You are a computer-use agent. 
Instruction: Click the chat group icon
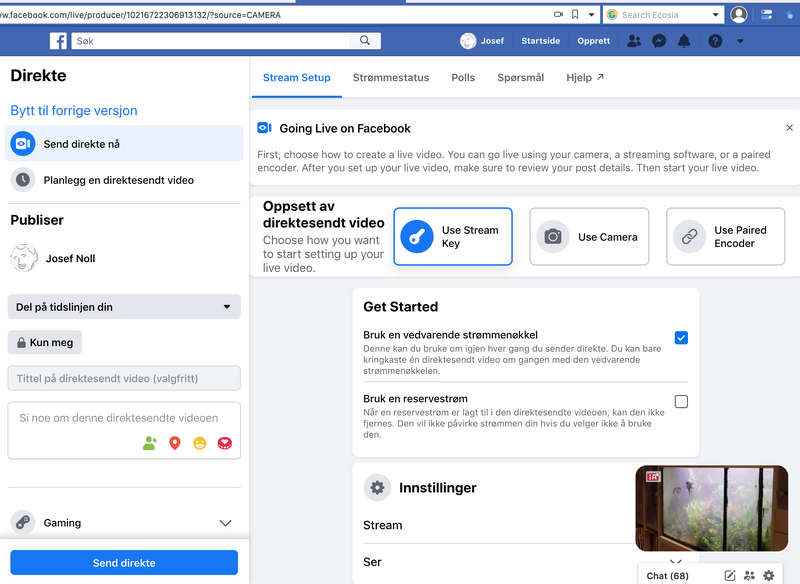[749, 576]
